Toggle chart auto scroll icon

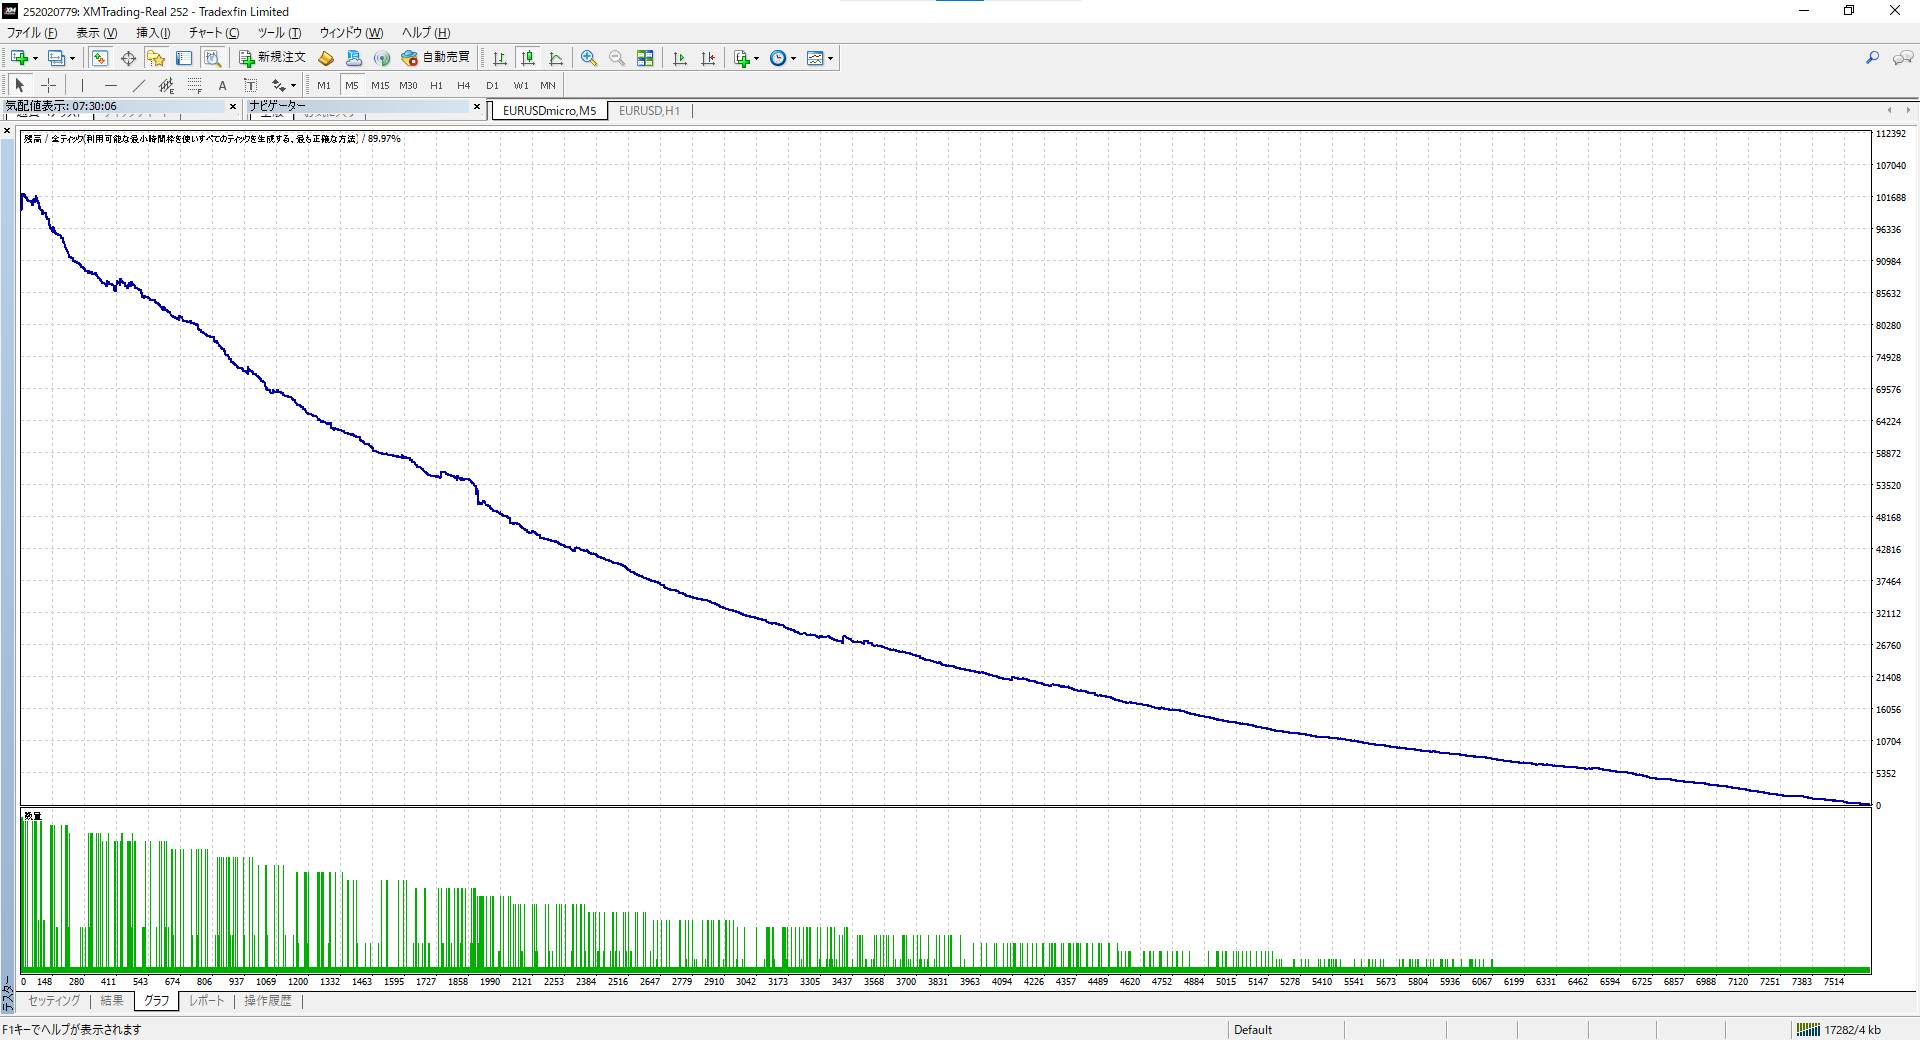[x=680, y=58]
